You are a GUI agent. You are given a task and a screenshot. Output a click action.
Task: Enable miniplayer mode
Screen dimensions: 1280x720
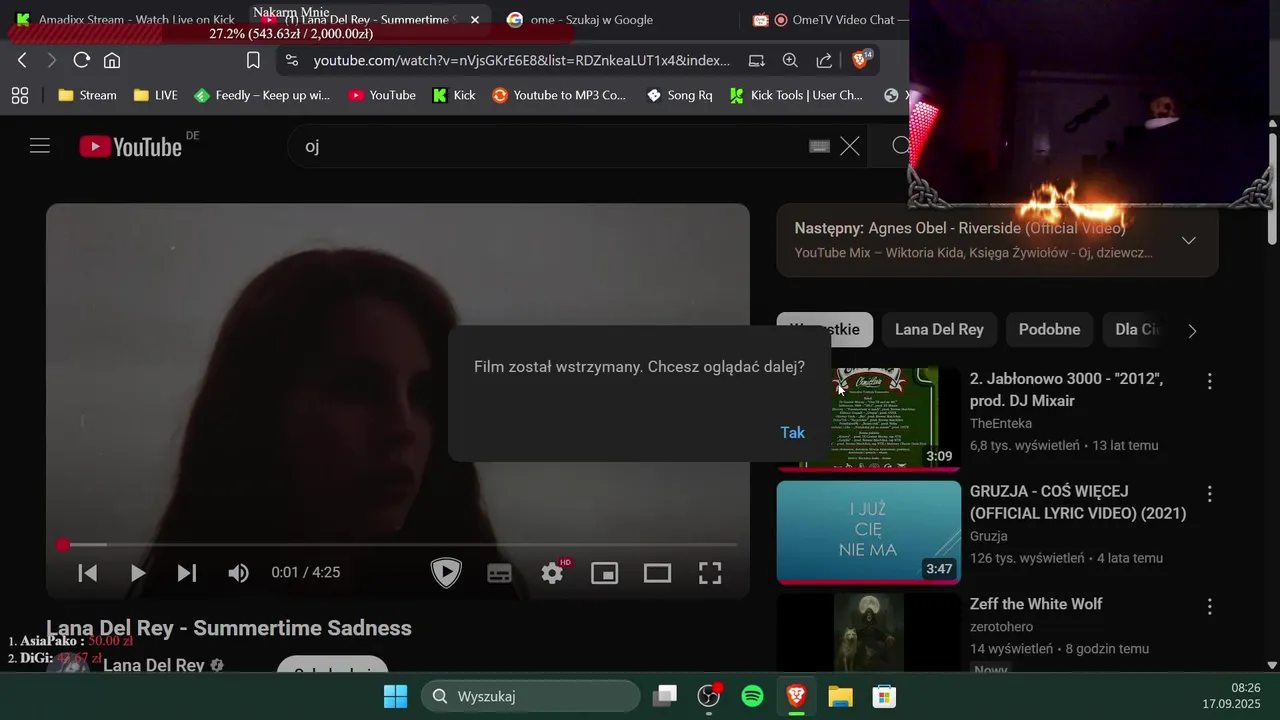coord(604,573)
